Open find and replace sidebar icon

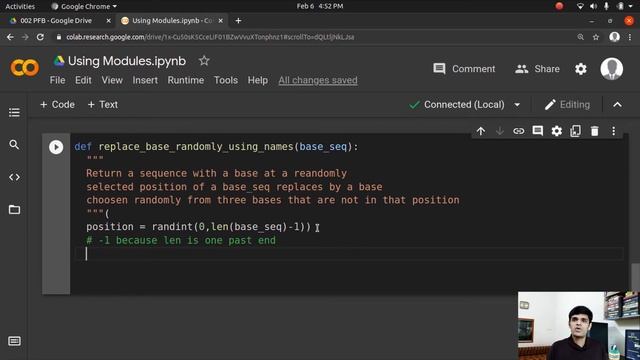tap(14, 144)
